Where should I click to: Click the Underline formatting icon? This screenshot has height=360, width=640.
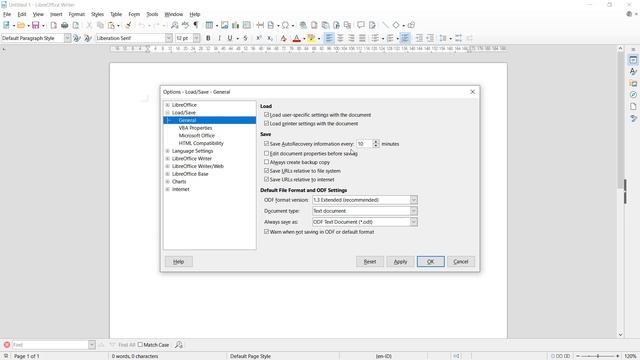point(230,38)
